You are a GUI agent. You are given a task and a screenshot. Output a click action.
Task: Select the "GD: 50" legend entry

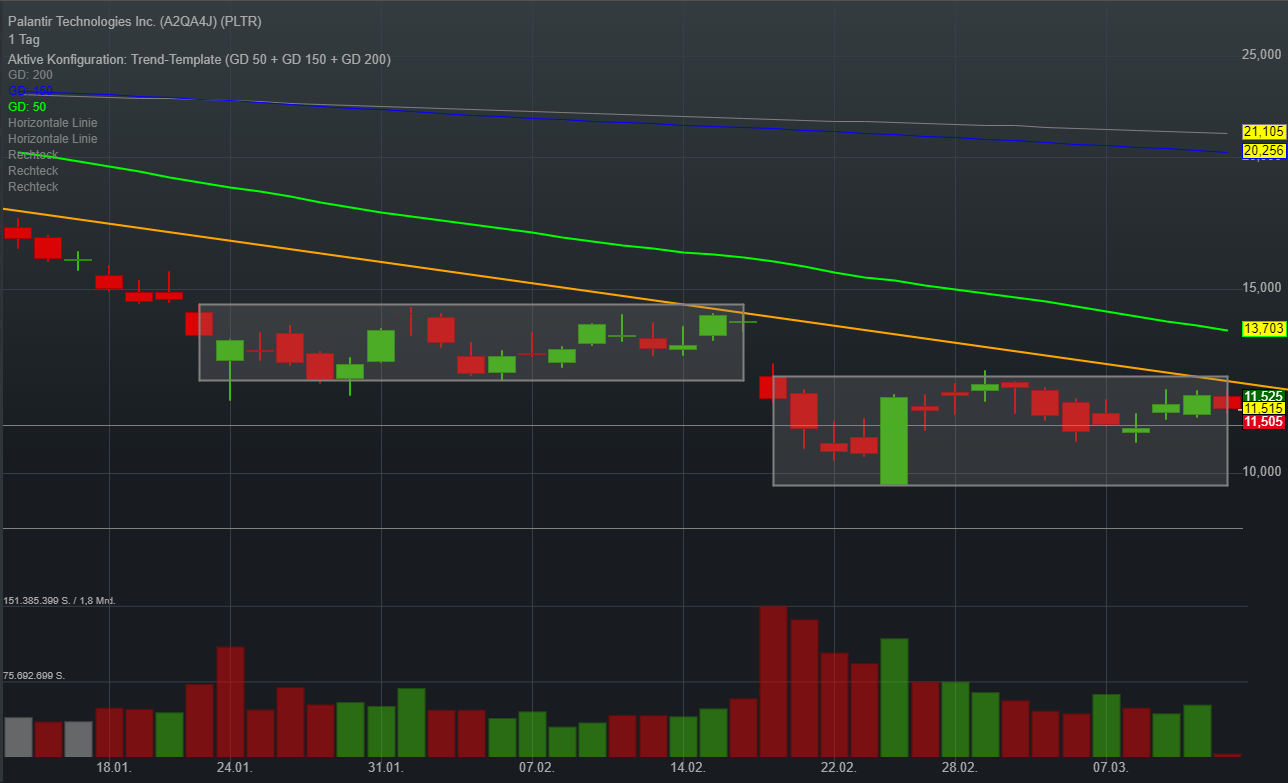(27, 107)
